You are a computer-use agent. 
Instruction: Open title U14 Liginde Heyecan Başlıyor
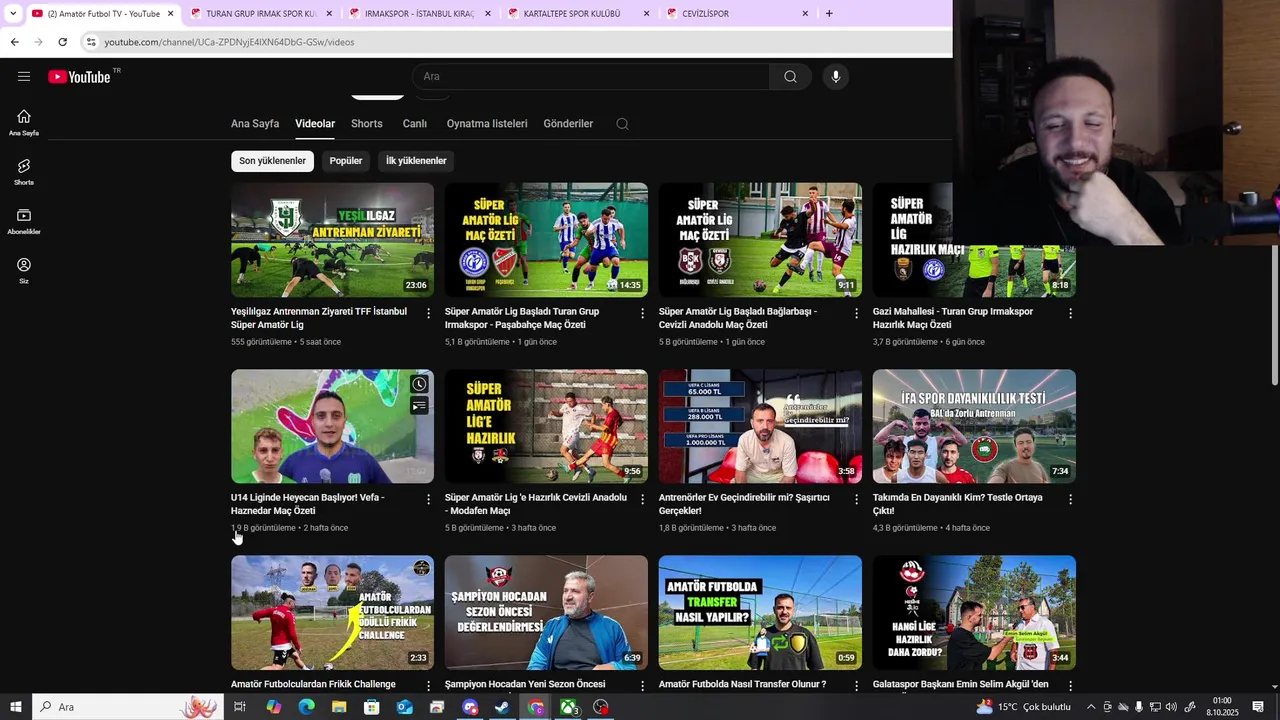click(308, 504)
